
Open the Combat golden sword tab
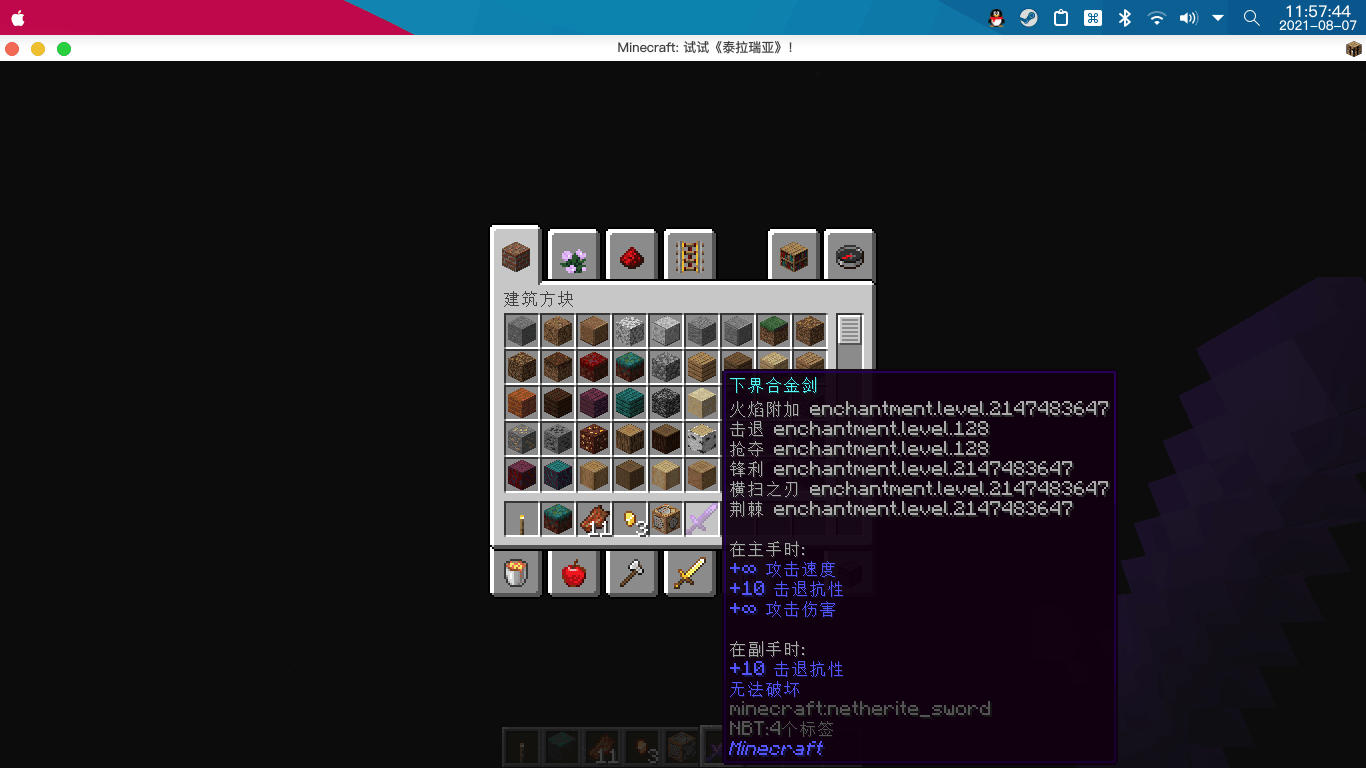689,572
